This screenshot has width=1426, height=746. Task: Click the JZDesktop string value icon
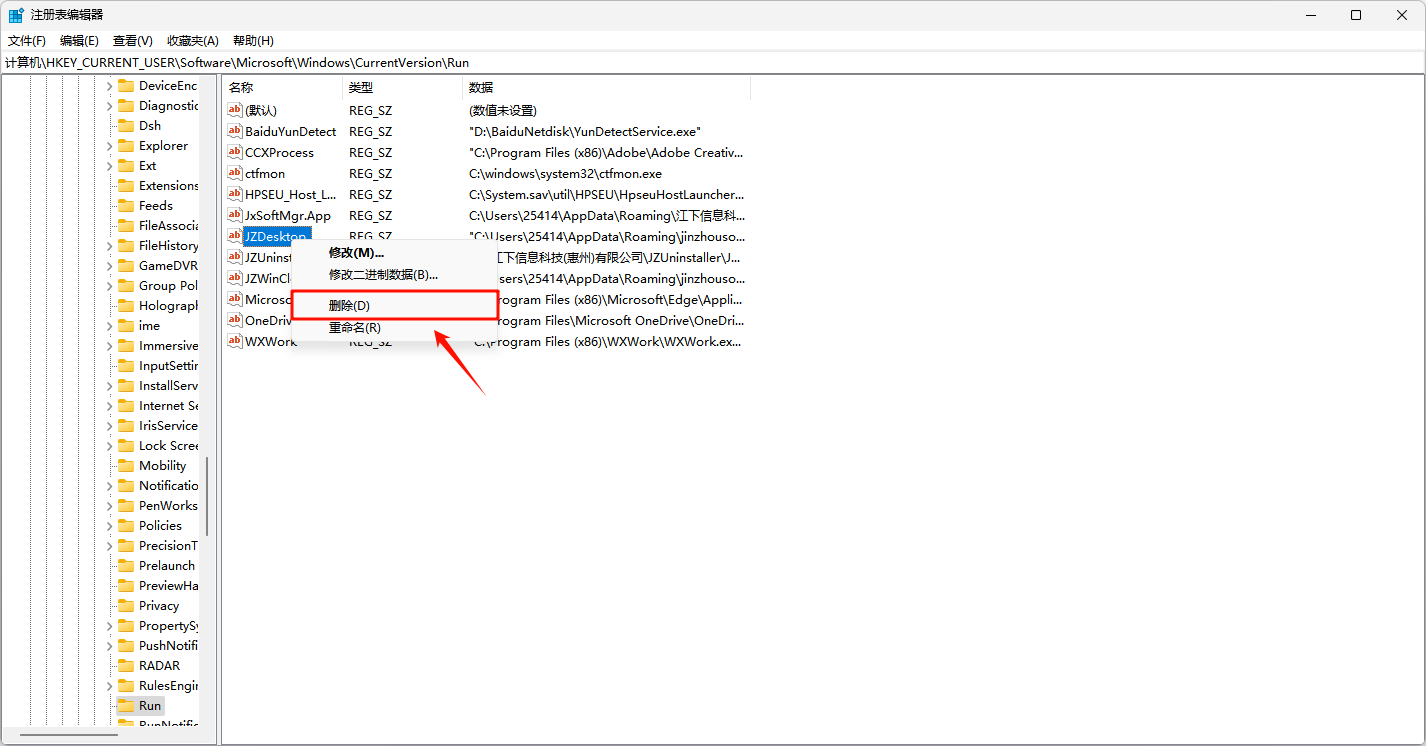point(235,236)
